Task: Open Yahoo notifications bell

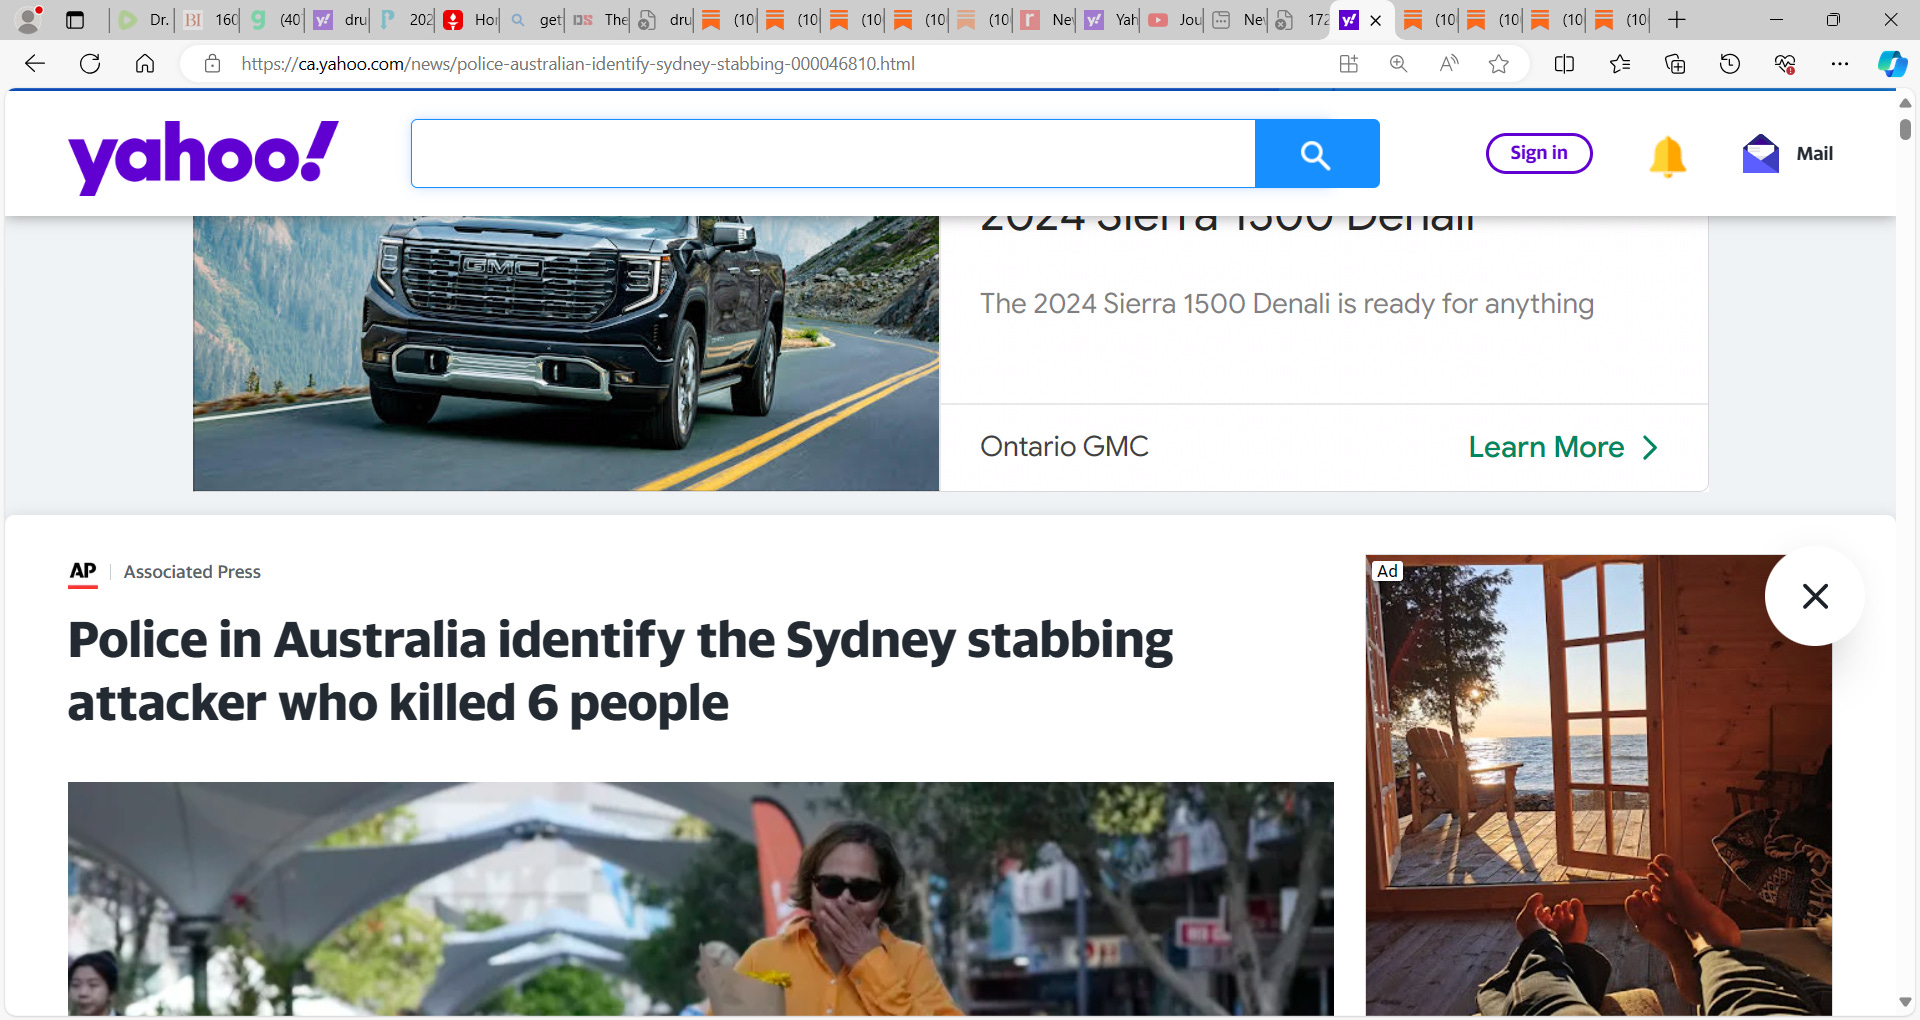Action: coord(1668,156)
